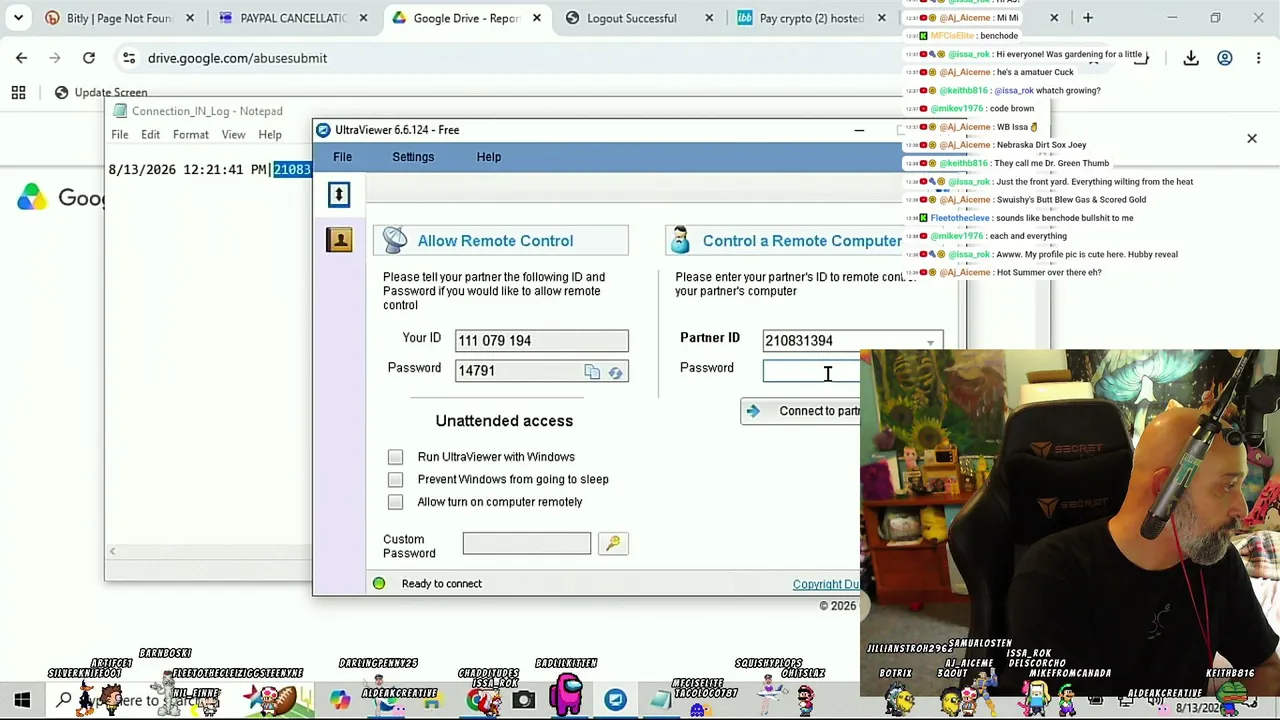Open a new Chrome tab
Screen dimensions: 1280x720
[x=1088, y=18]
